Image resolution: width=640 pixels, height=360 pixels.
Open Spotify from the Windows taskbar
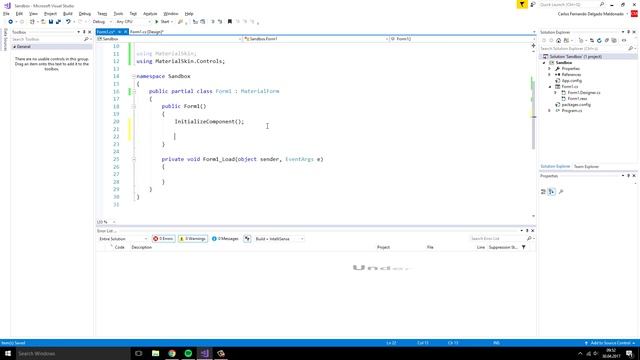pos(188,353)
